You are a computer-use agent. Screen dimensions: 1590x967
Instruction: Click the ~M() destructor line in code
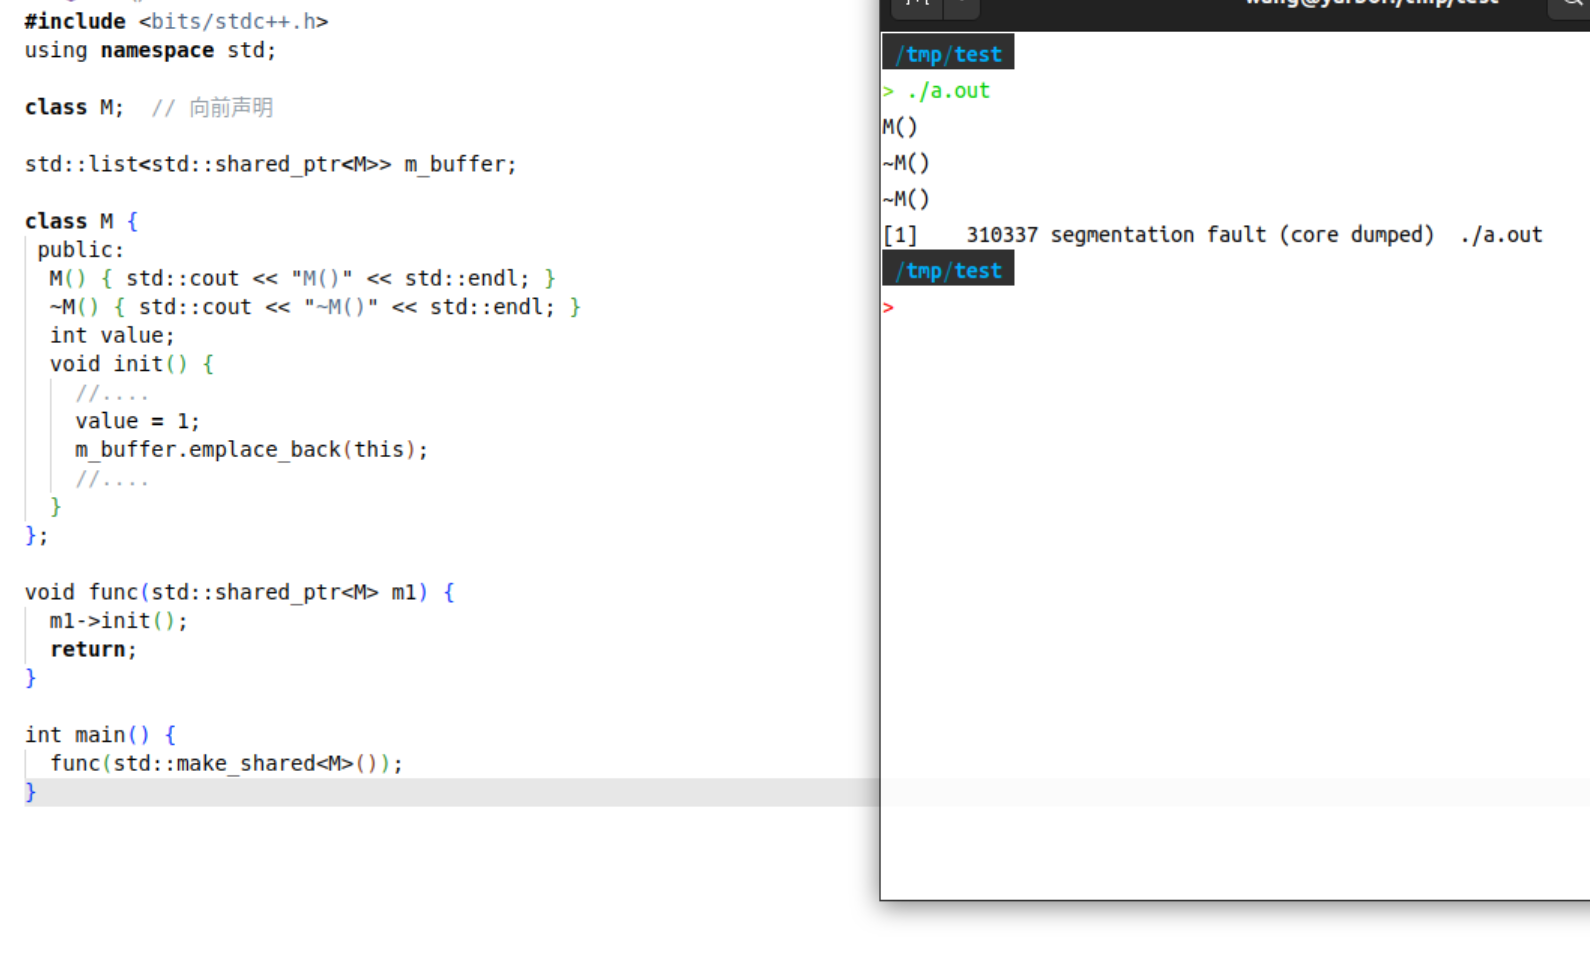315,307
